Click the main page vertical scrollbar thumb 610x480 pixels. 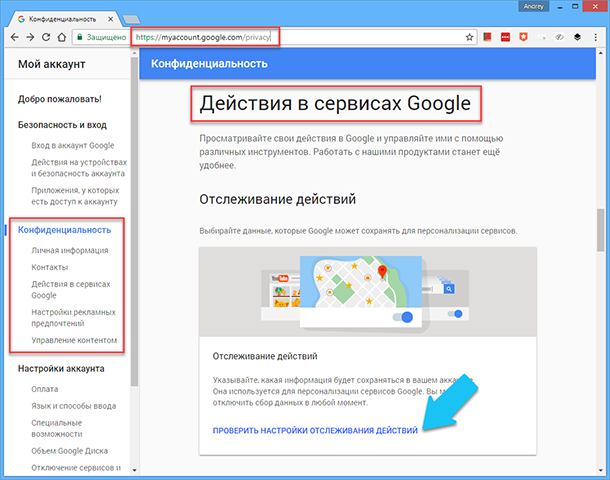pos(600,230)
